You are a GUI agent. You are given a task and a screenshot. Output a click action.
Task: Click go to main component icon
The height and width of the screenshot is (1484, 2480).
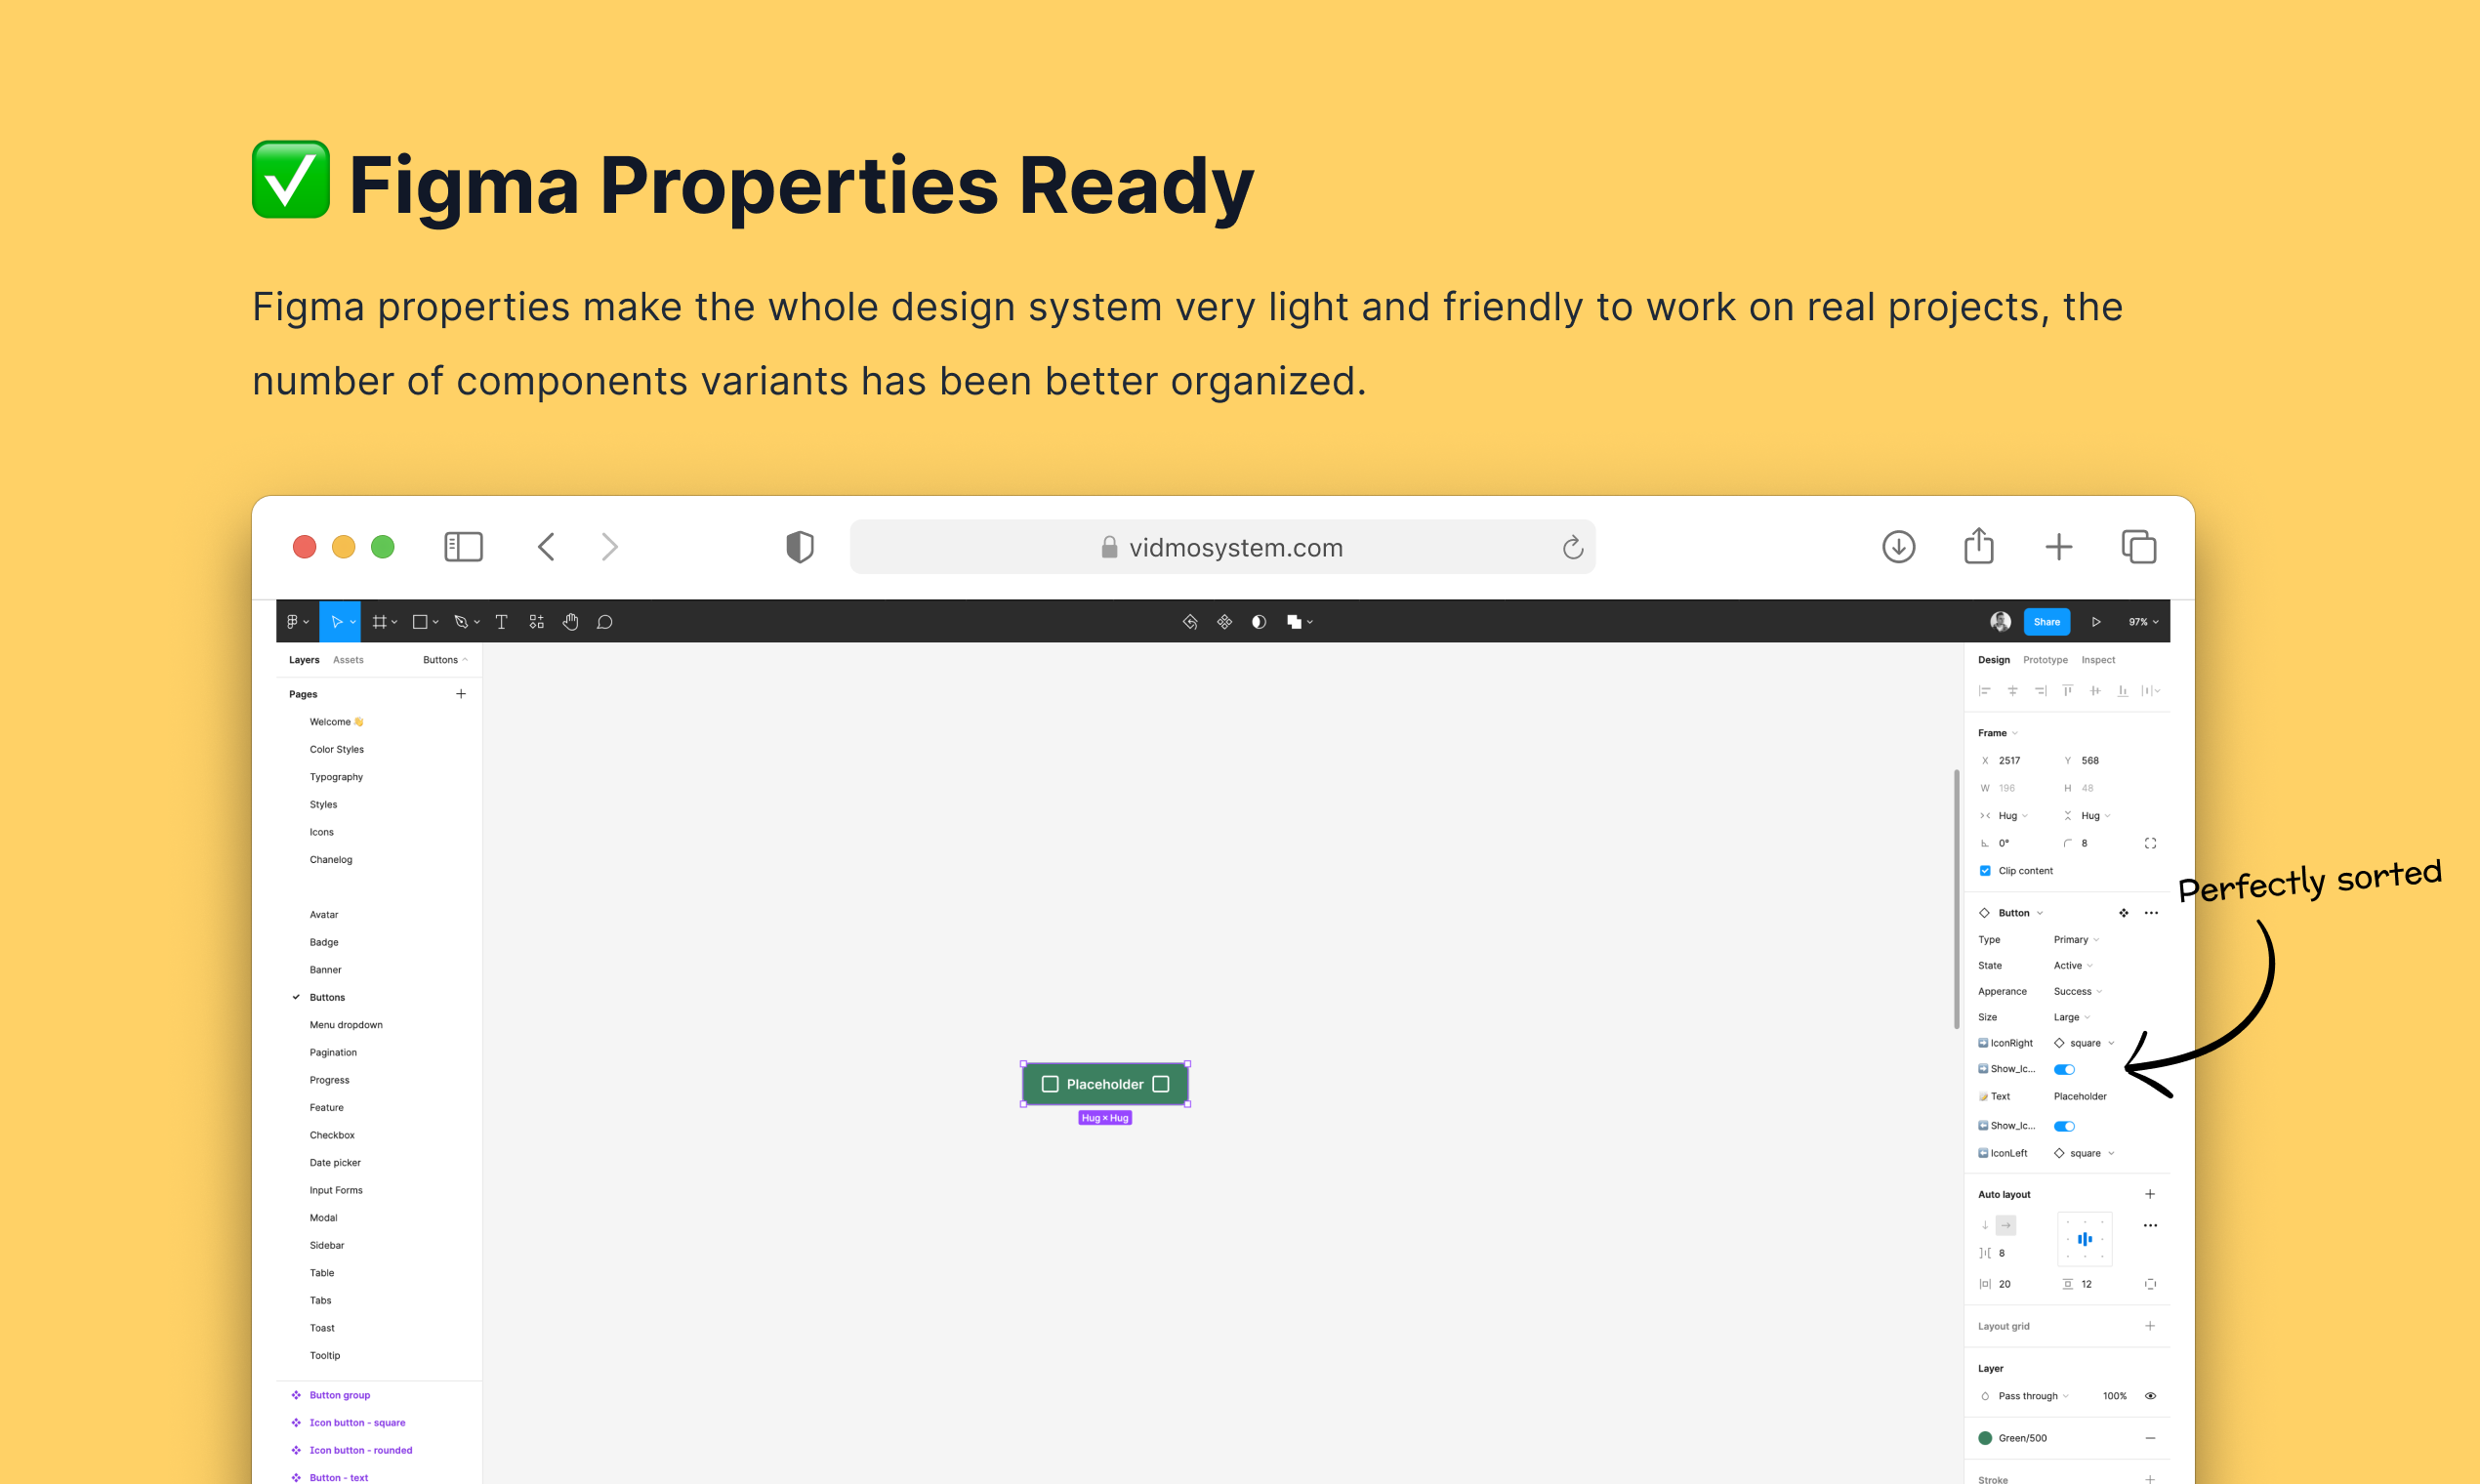[2123, 913]
